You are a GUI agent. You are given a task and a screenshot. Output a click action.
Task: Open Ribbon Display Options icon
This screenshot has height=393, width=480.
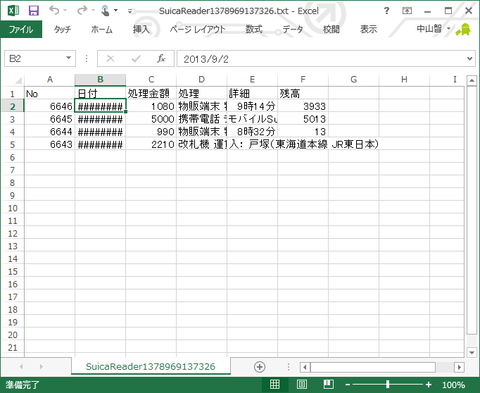[x=407, y=11]
